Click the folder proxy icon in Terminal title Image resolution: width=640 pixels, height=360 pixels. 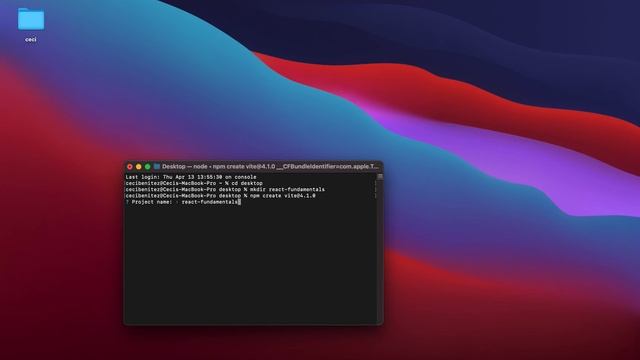tap(157, 167)
